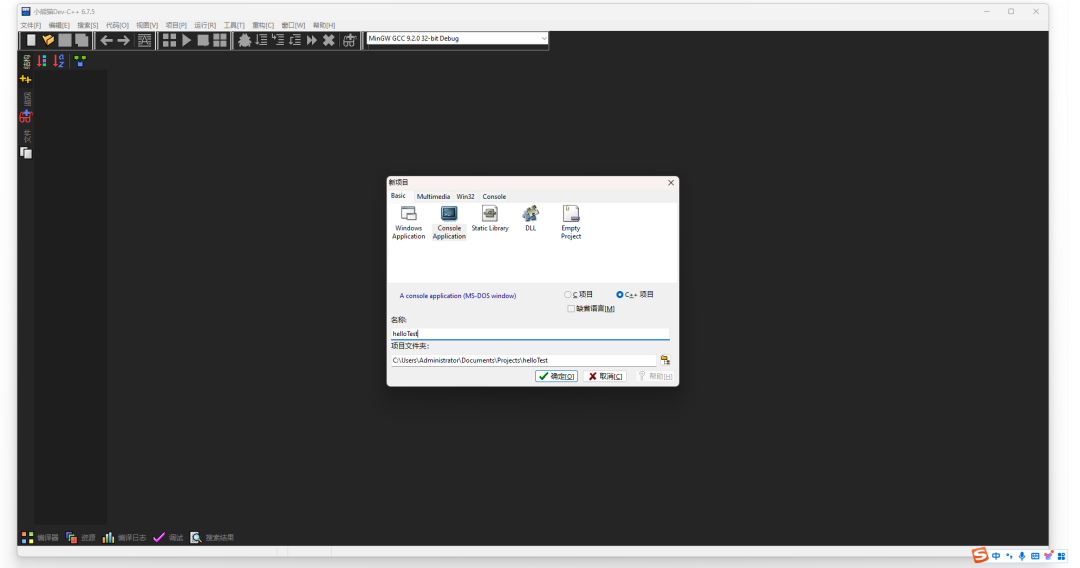Click the project folder path field
1080x568 pixels.
click(523, 360)
